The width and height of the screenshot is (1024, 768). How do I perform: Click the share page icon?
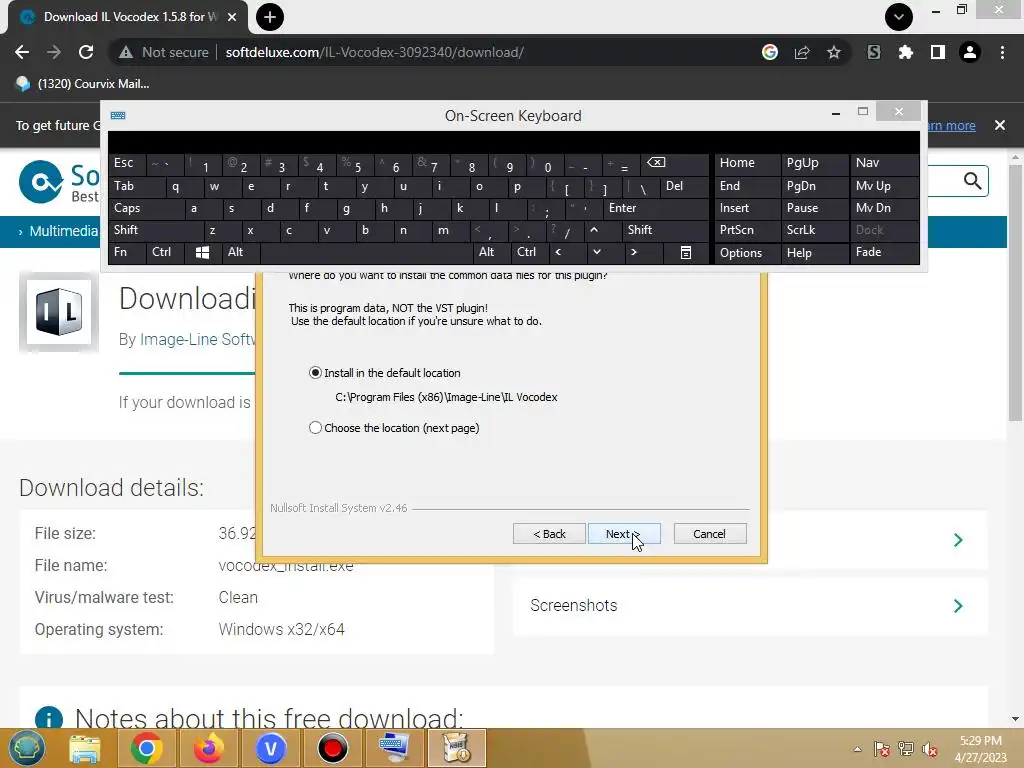pos(802,52)
